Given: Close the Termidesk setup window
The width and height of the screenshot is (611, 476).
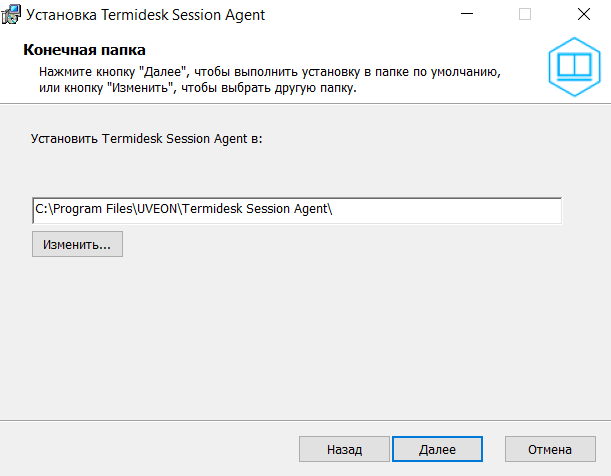Looking at the screenshot, I should [583, 16].
